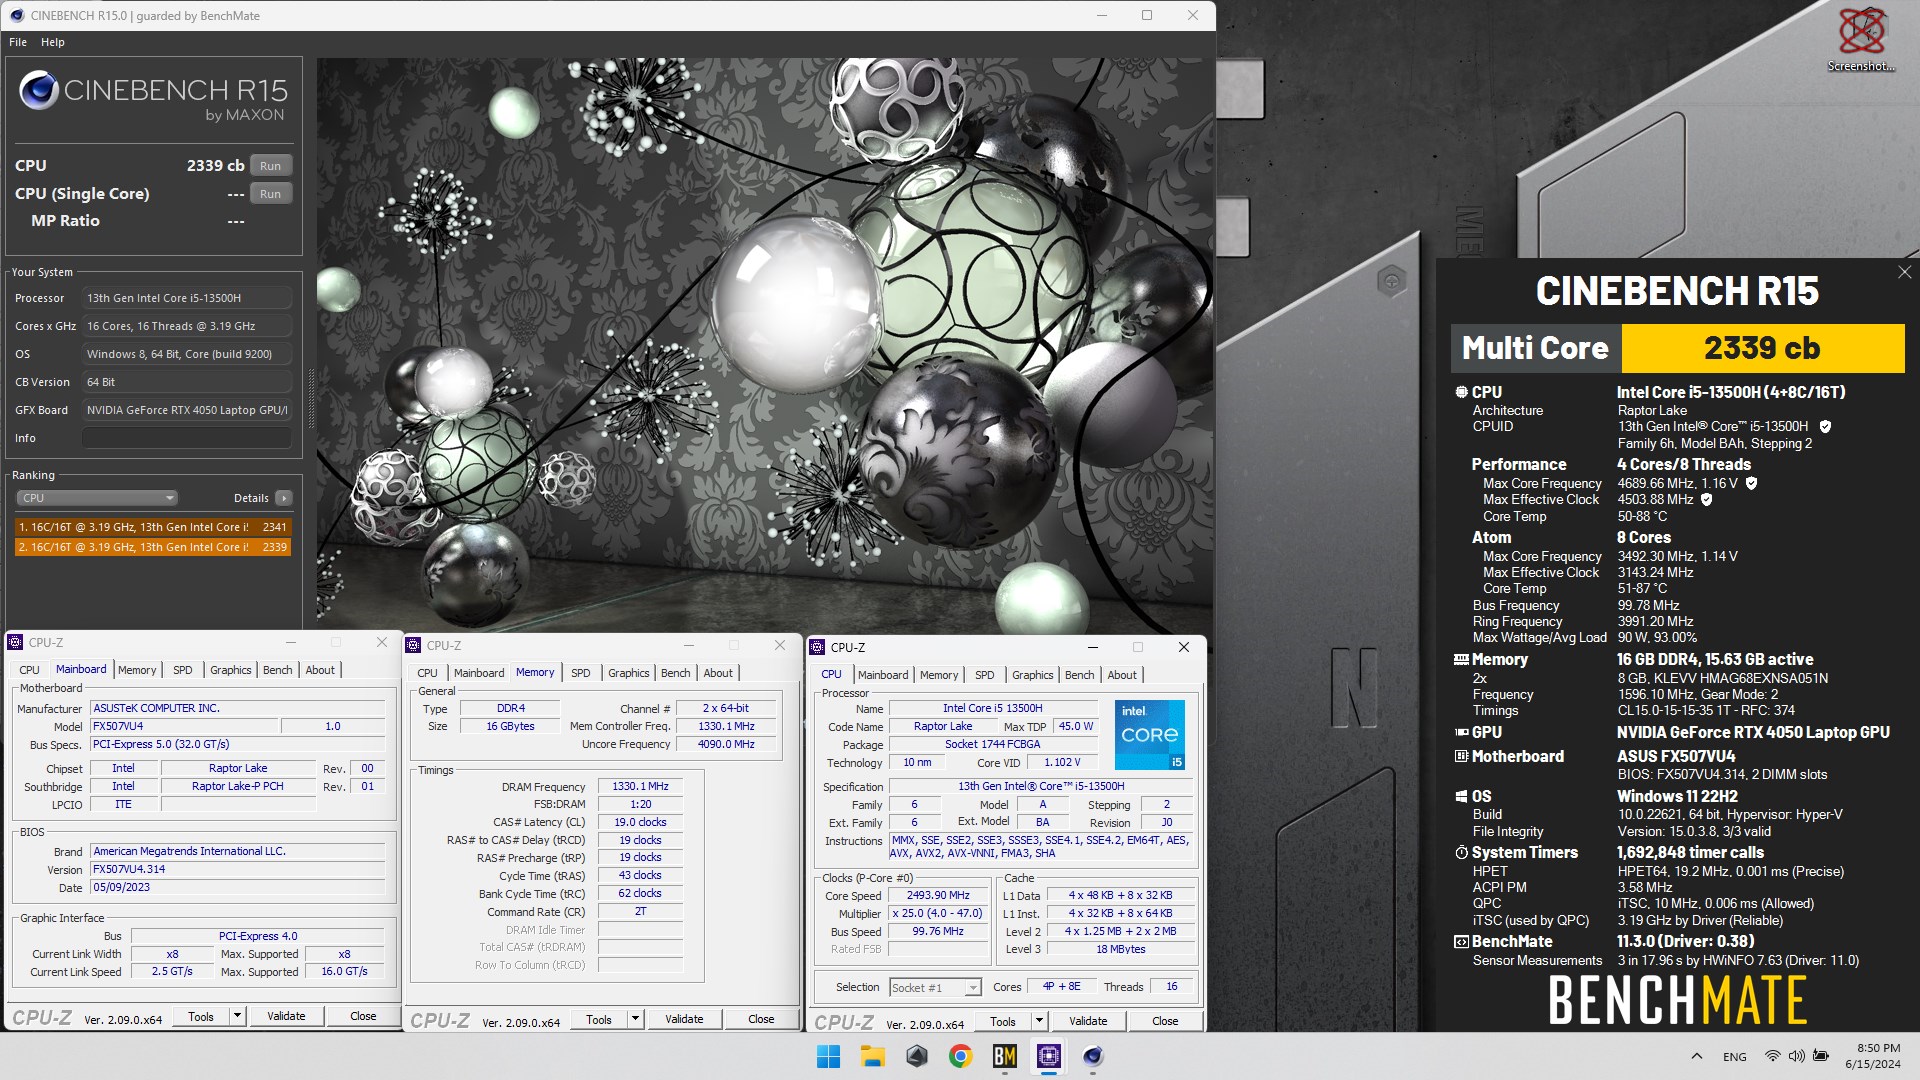This screenshot has width=1920, height=1080.
Task: Open the Ranking CPU dropdown
Action: (97, 498)
